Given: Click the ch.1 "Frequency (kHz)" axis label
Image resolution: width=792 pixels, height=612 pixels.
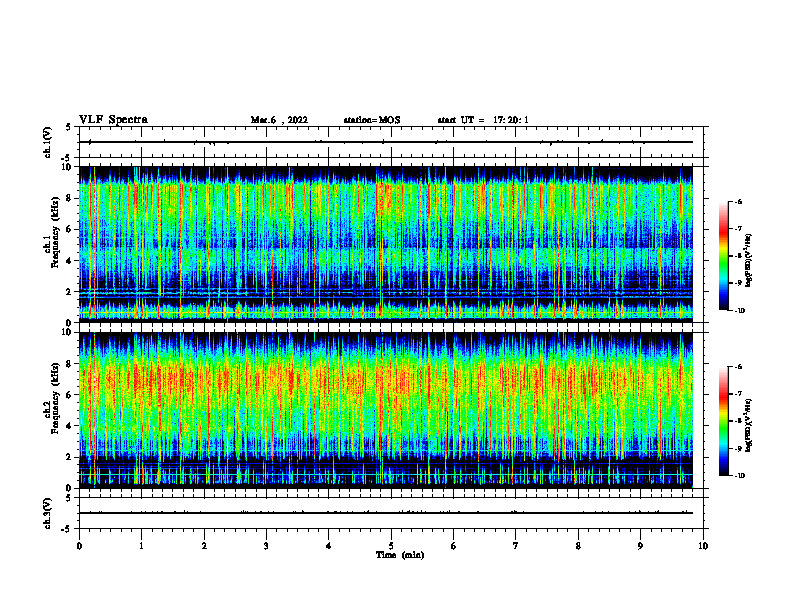Looking at the screenshot, I should point(55,232).
